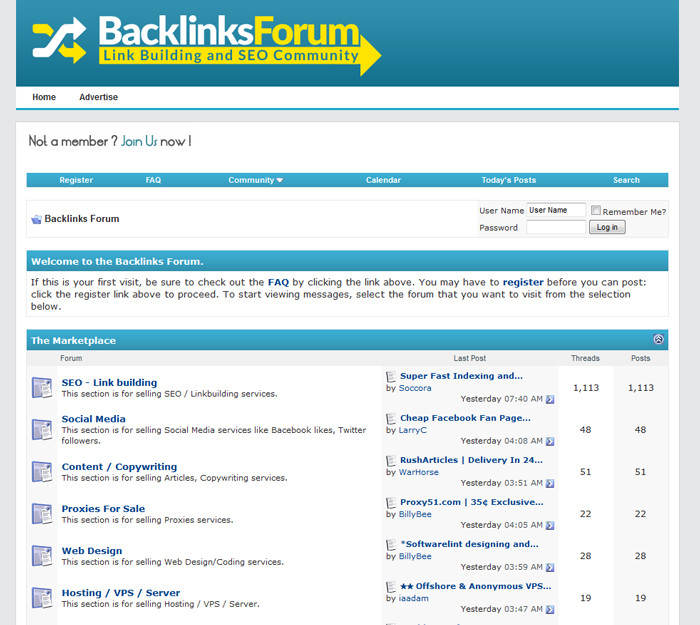This screenshot has width=700, height=625.
Task: View user iaadam's profile
Action: [413, 598]
